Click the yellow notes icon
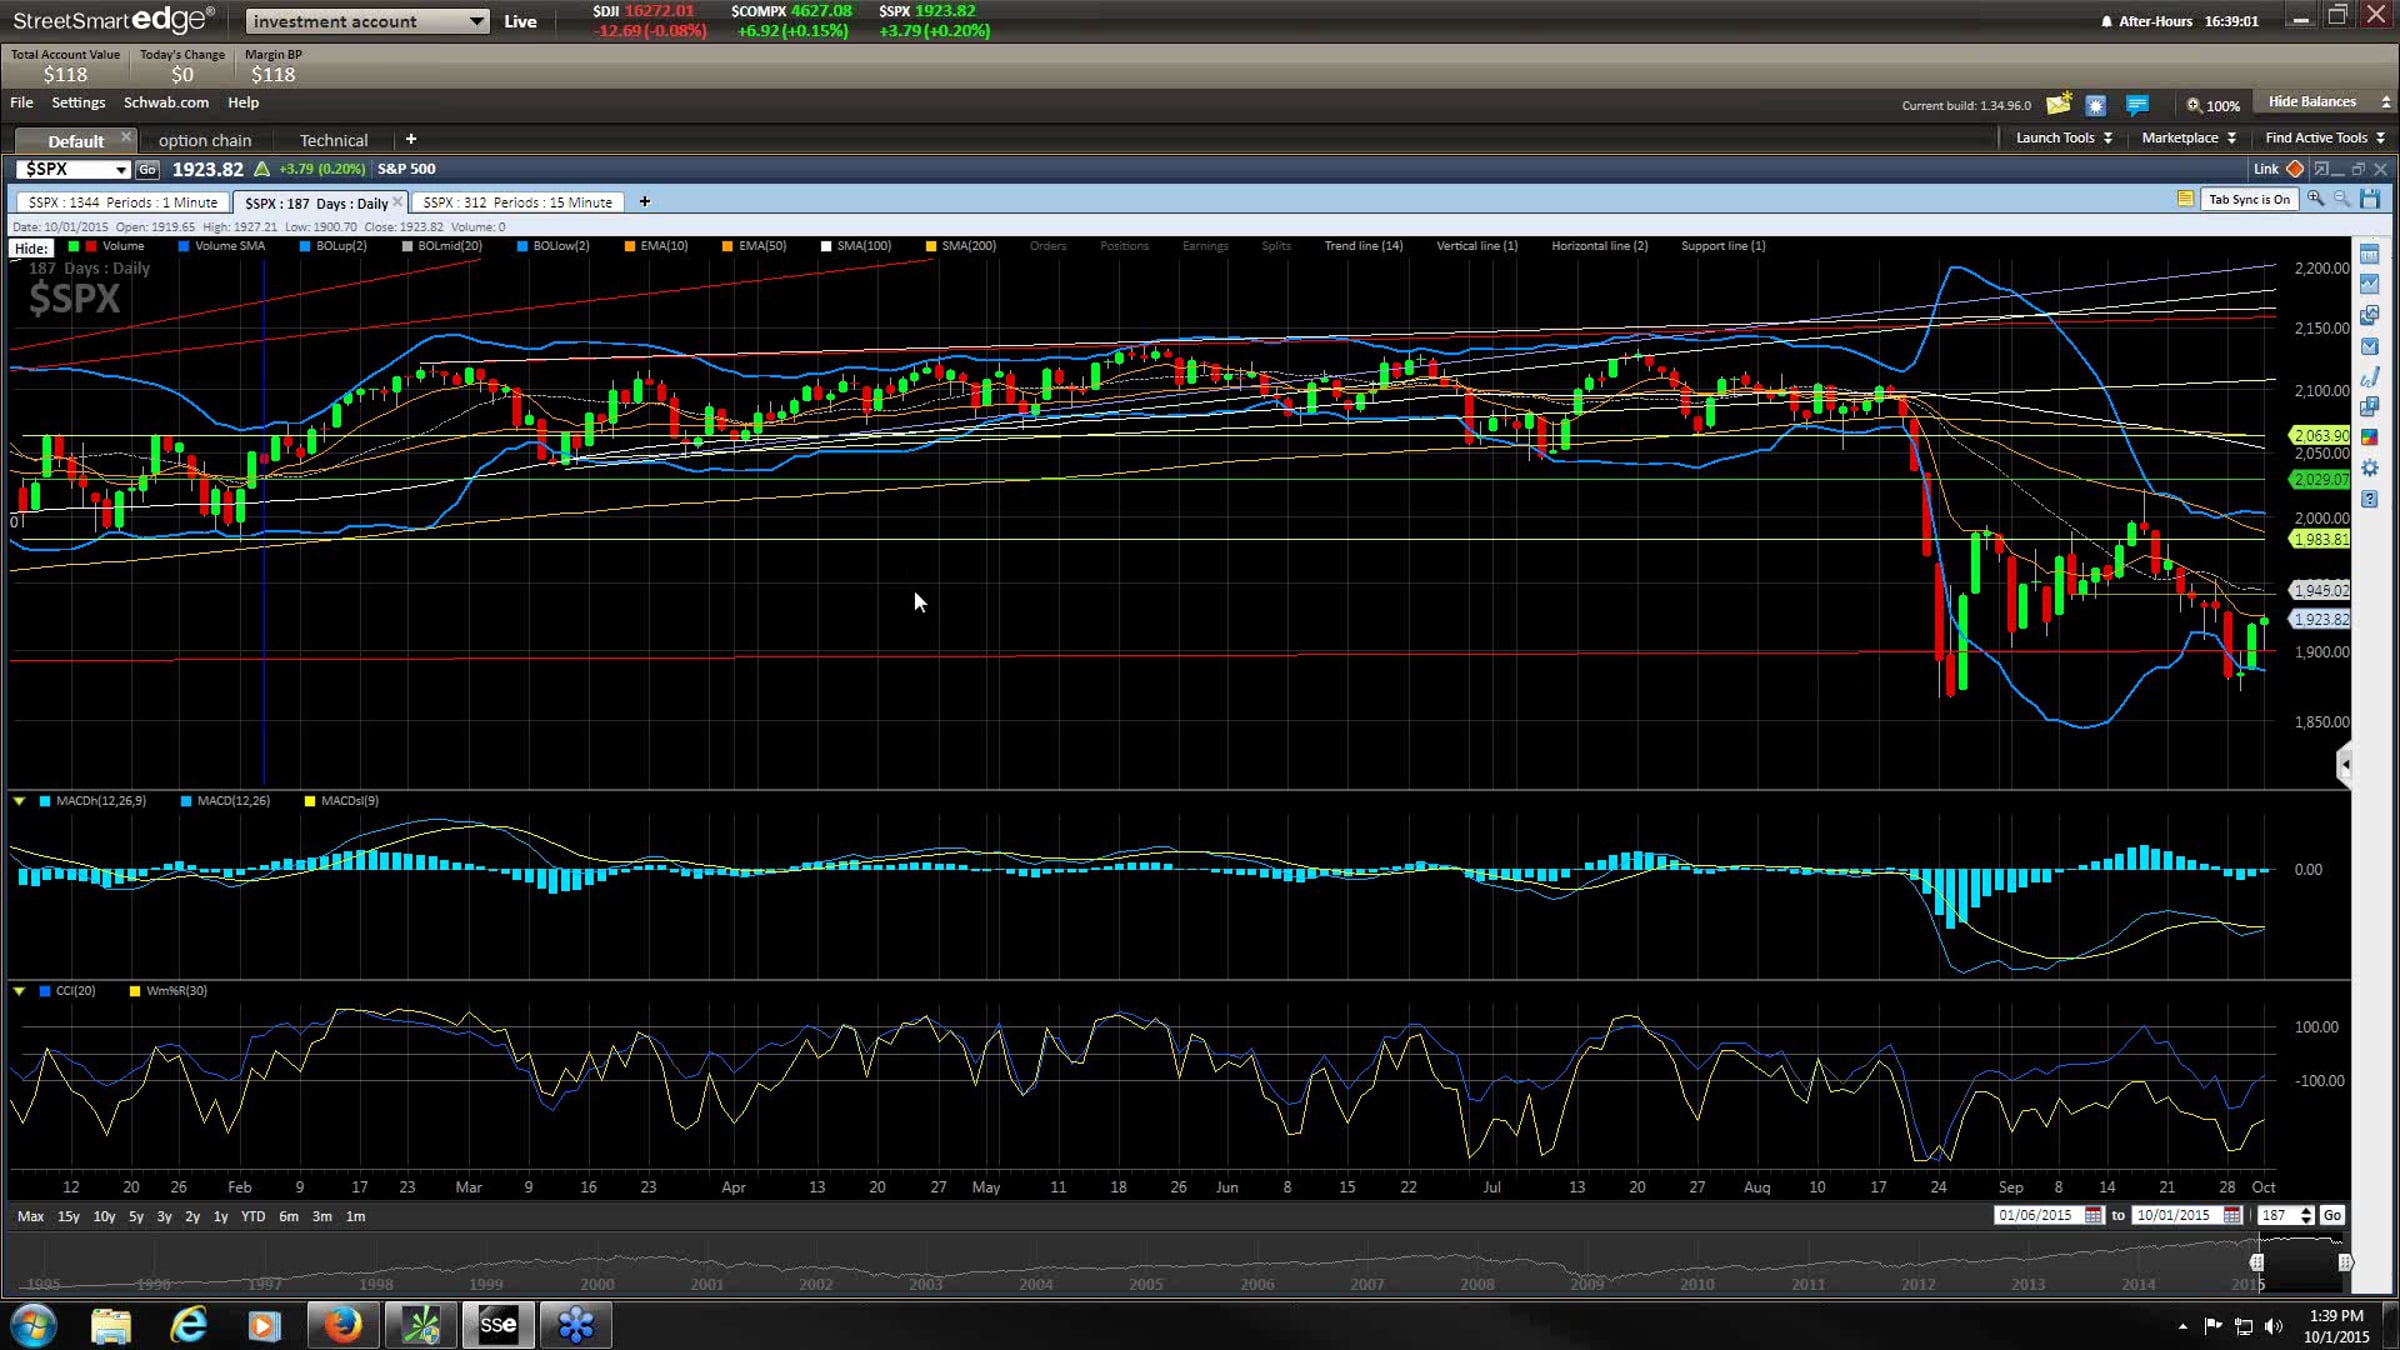 point(2185,199)
